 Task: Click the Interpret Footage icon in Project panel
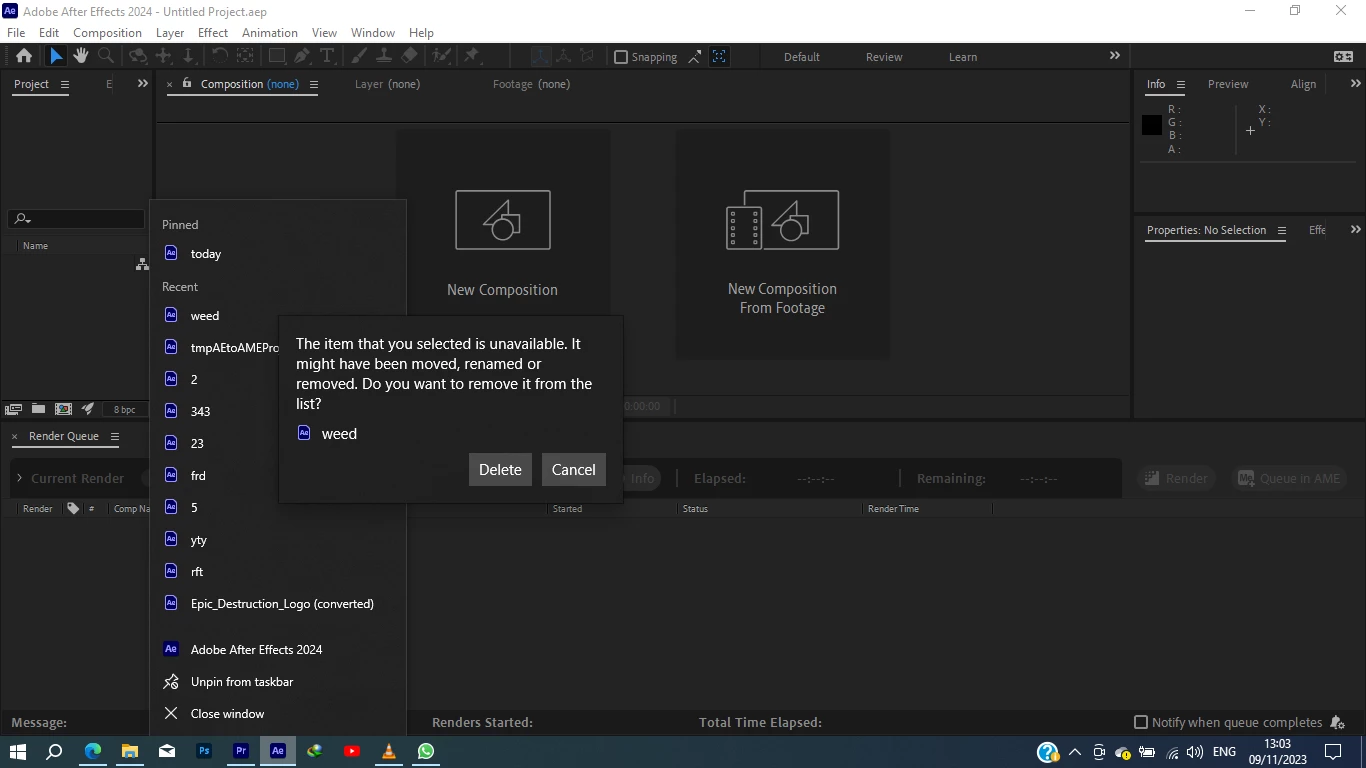click(x=14, y=409)
